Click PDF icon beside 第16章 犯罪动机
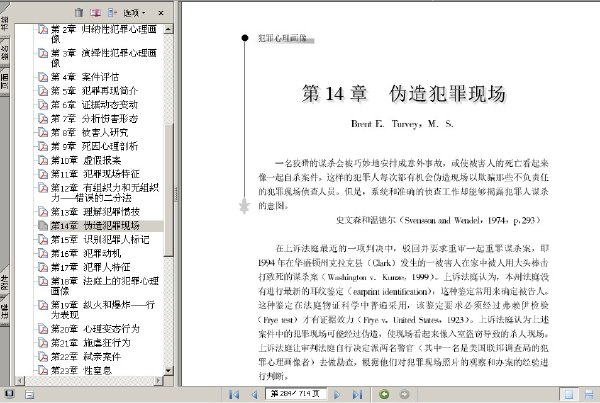Image resolution: width=600 pixels, height=403 pixels. (x=43, y=254)
